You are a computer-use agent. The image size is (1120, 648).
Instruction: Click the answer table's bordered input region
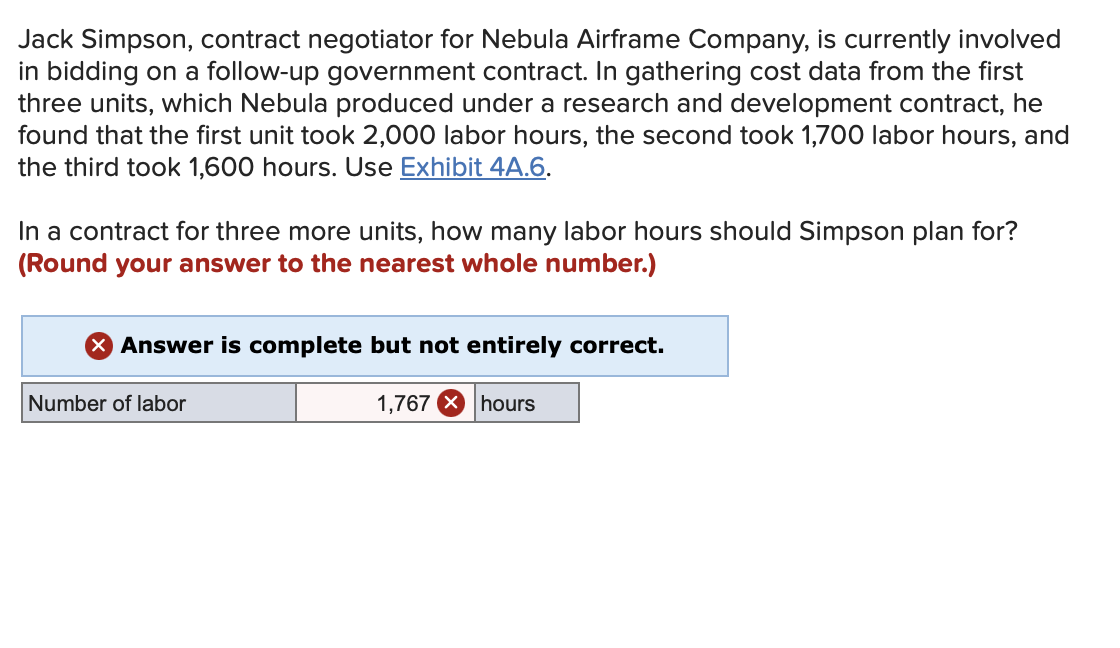(x=385, y=403)
